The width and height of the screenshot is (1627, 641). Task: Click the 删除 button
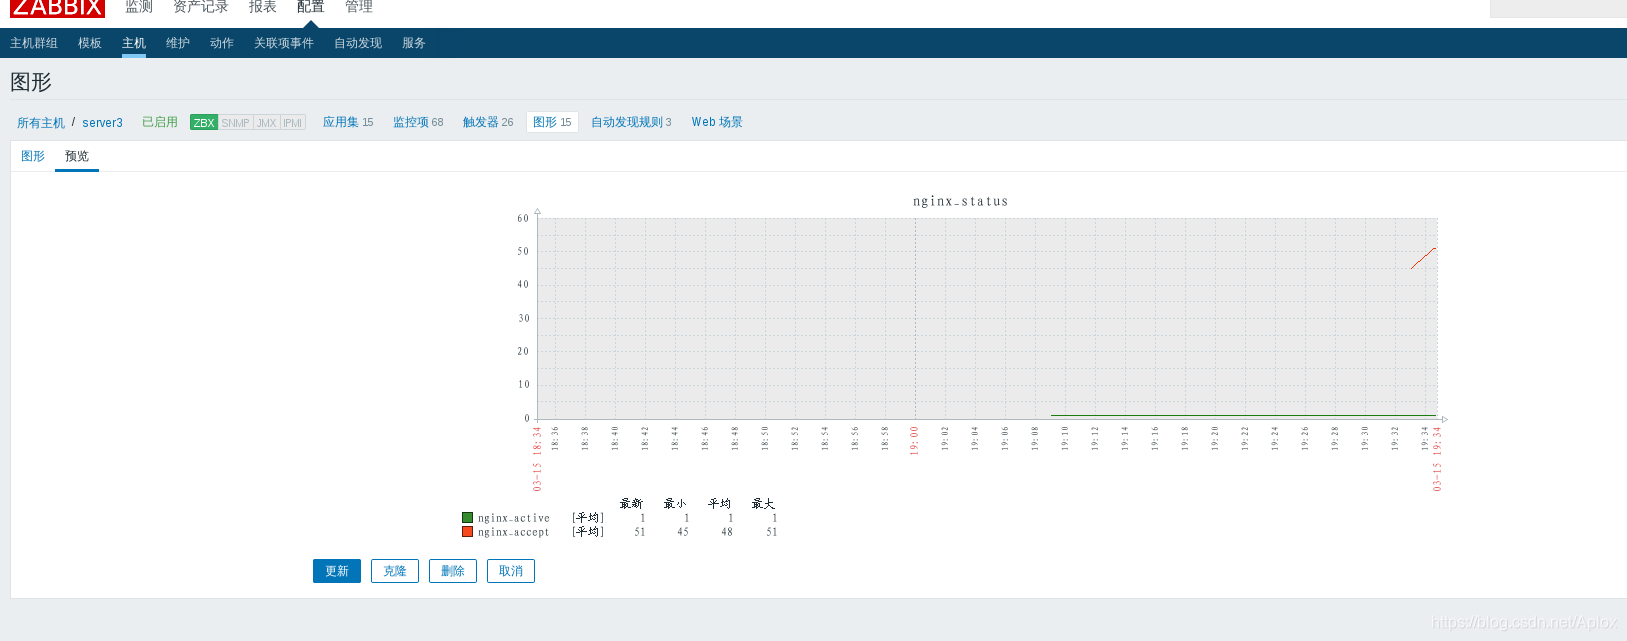coord(453,571)
